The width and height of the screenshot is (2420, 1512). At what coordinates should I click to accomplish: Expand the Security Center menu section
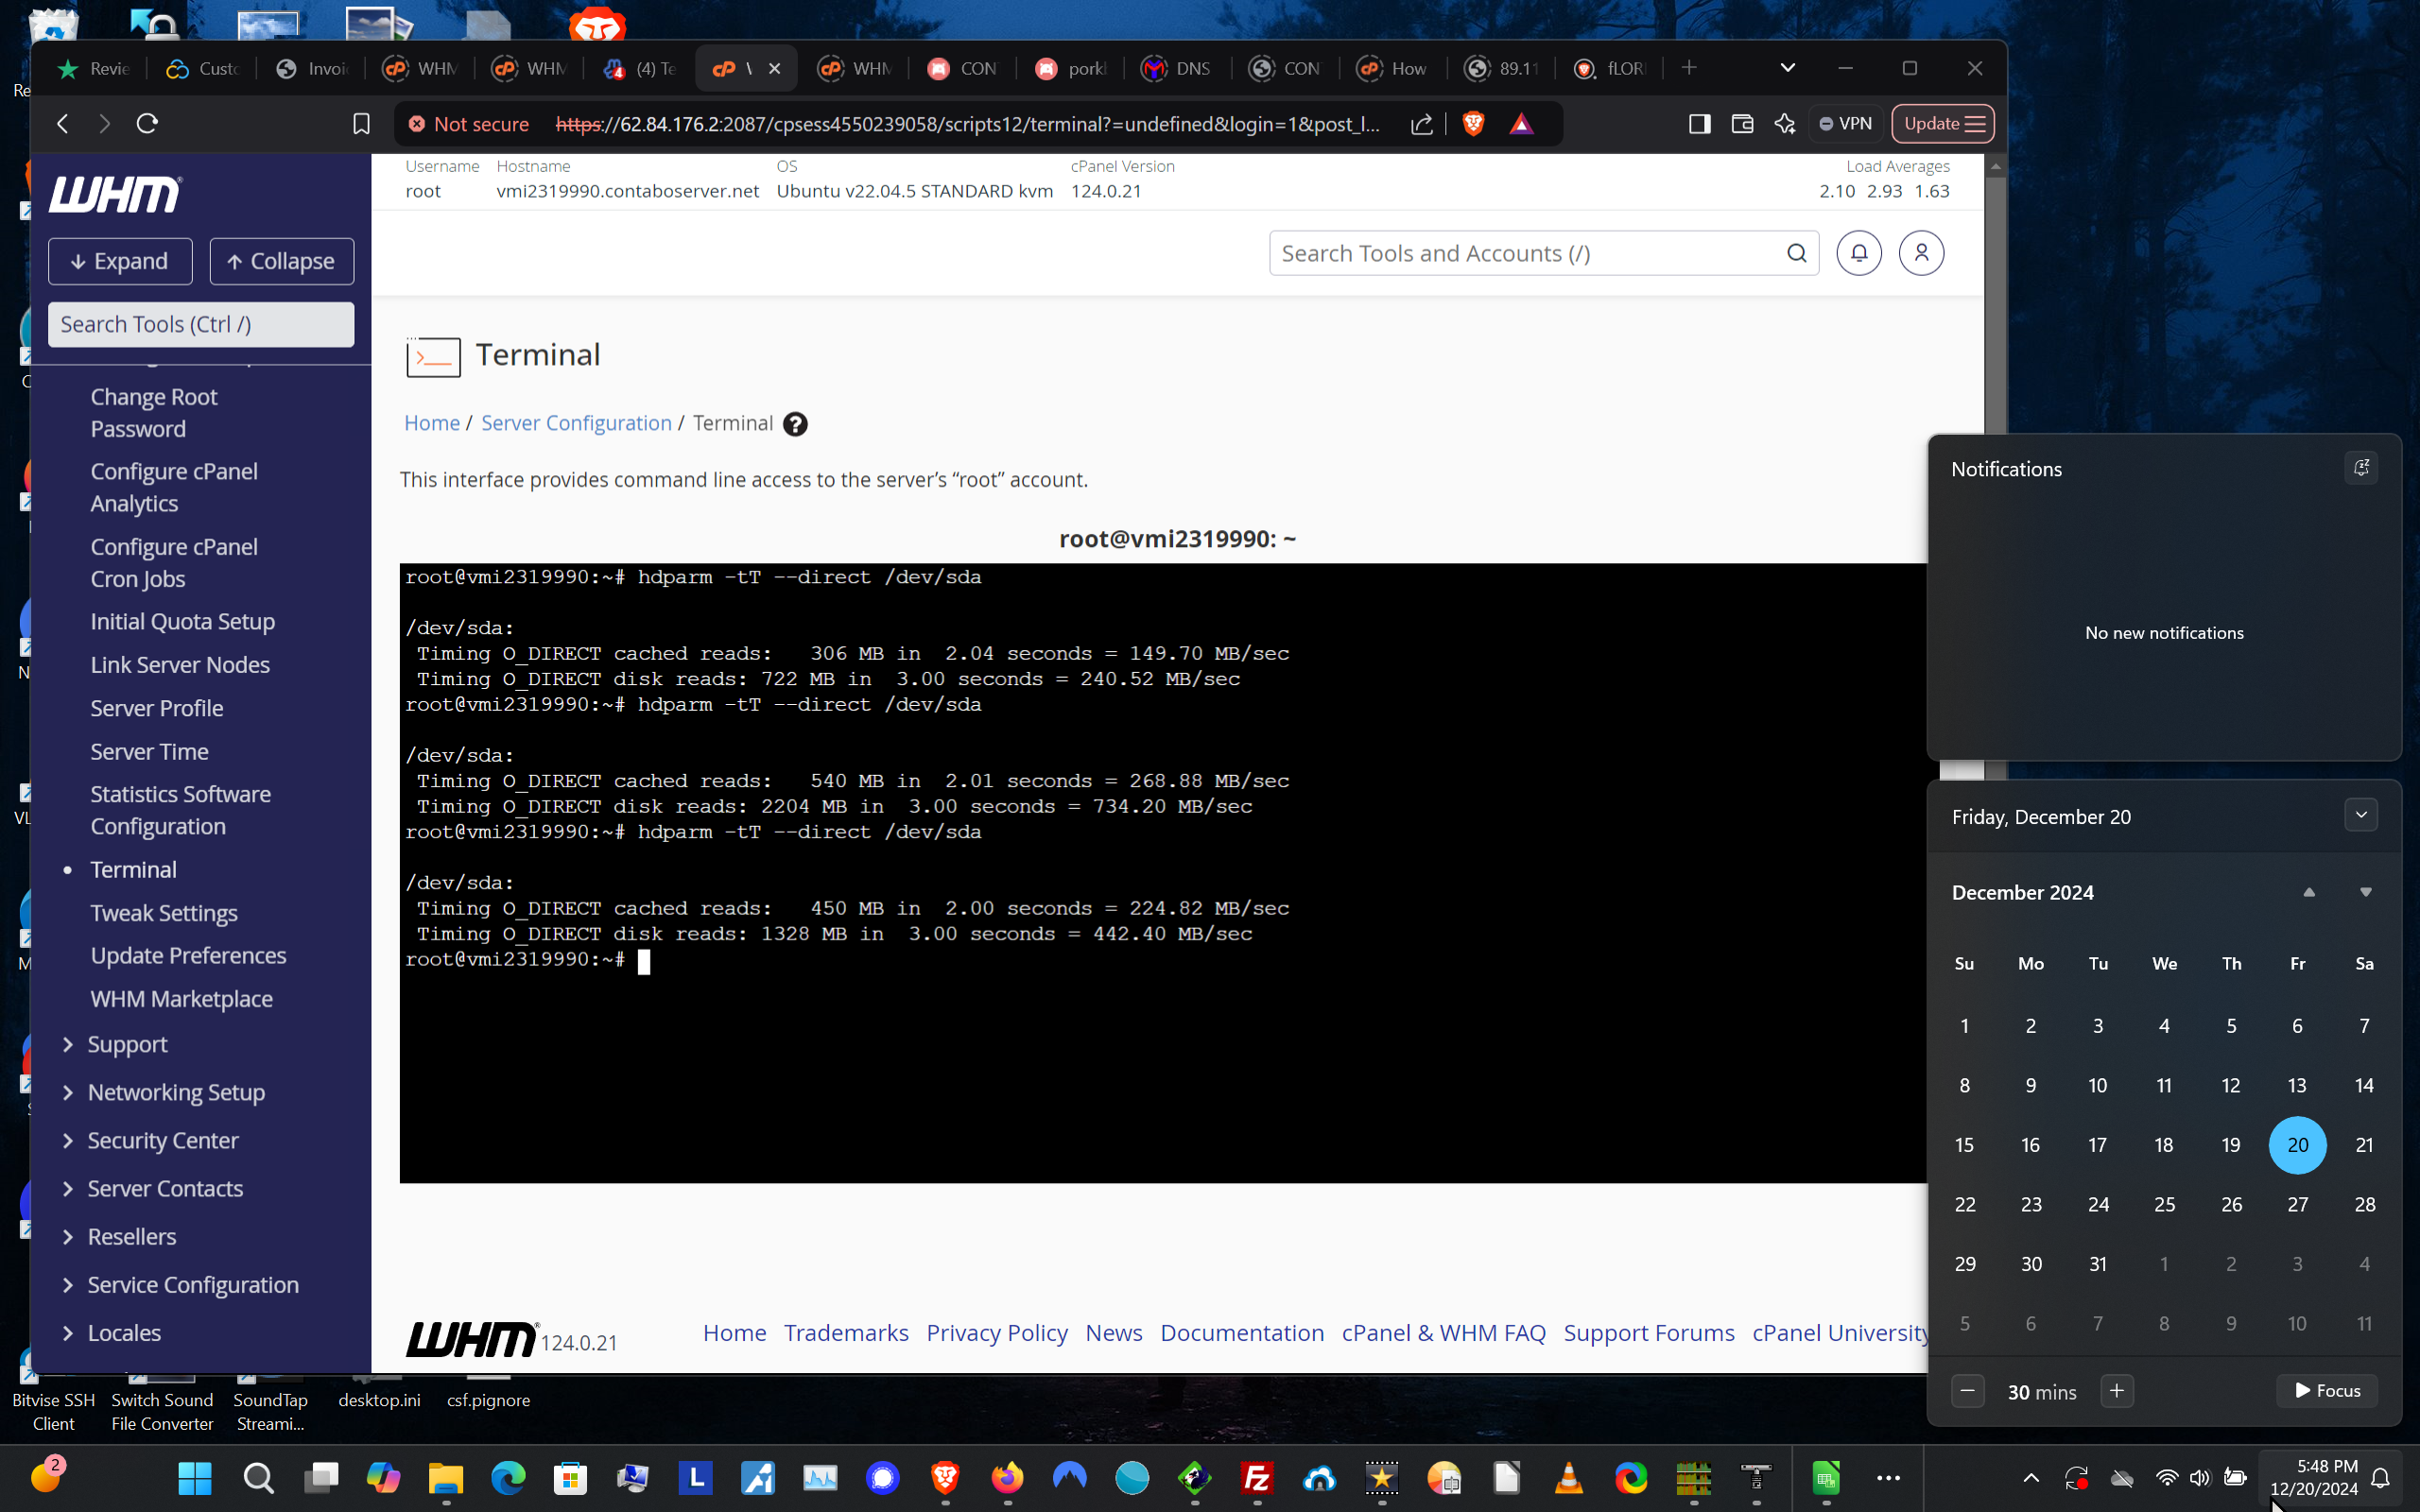pos(162,1140)
